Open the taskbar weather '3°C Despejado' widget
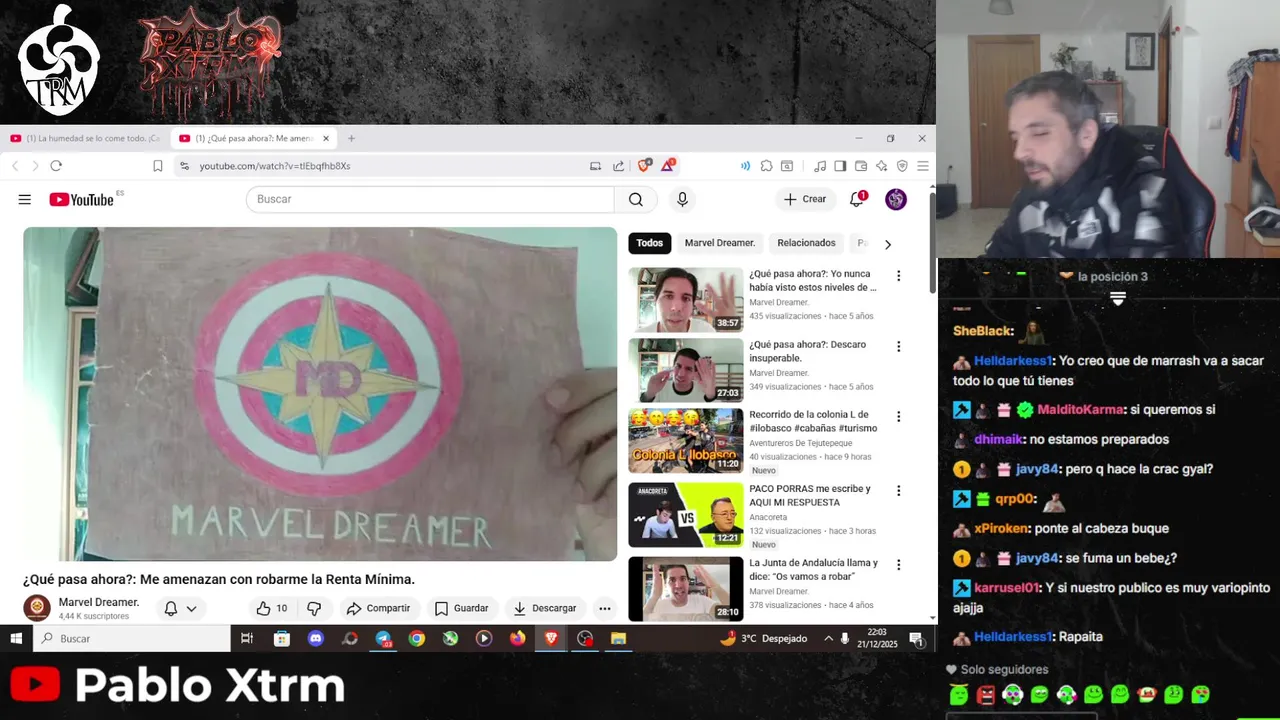The height and width of the screenshot is (720, 1280). click(763, 638)
